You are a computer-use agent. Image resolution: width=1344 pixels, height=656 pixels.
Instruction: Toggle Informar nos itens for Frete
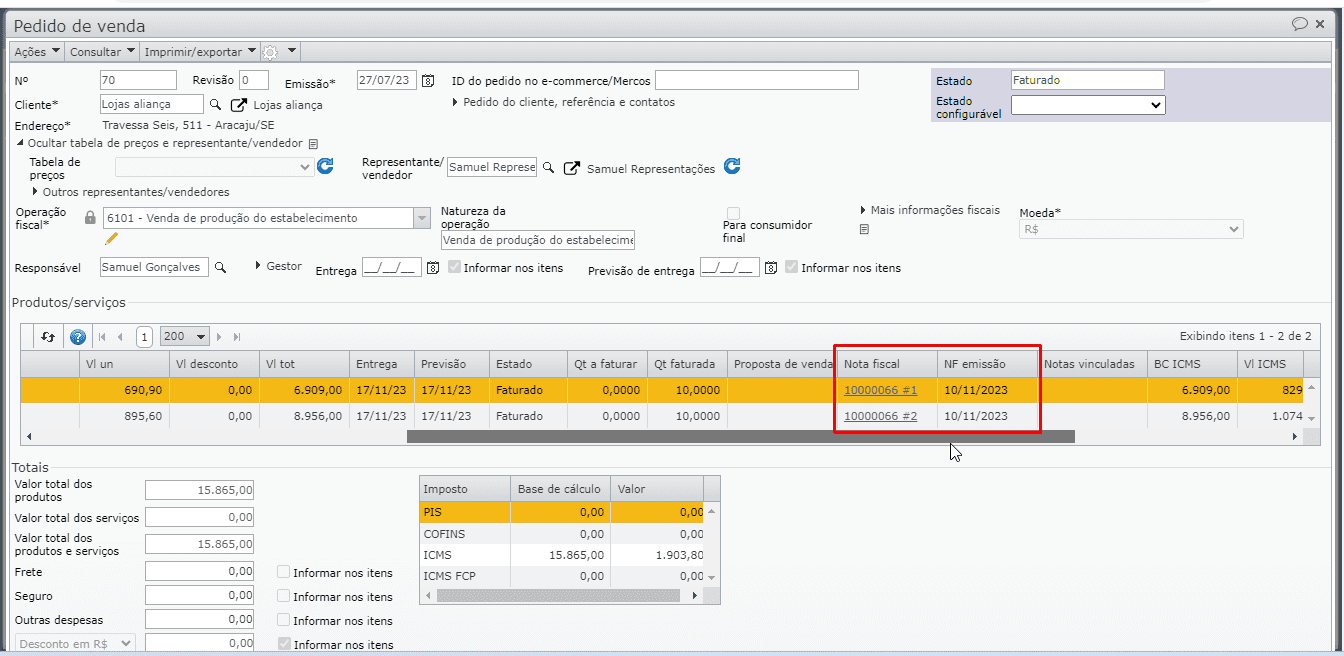[284, 572]
